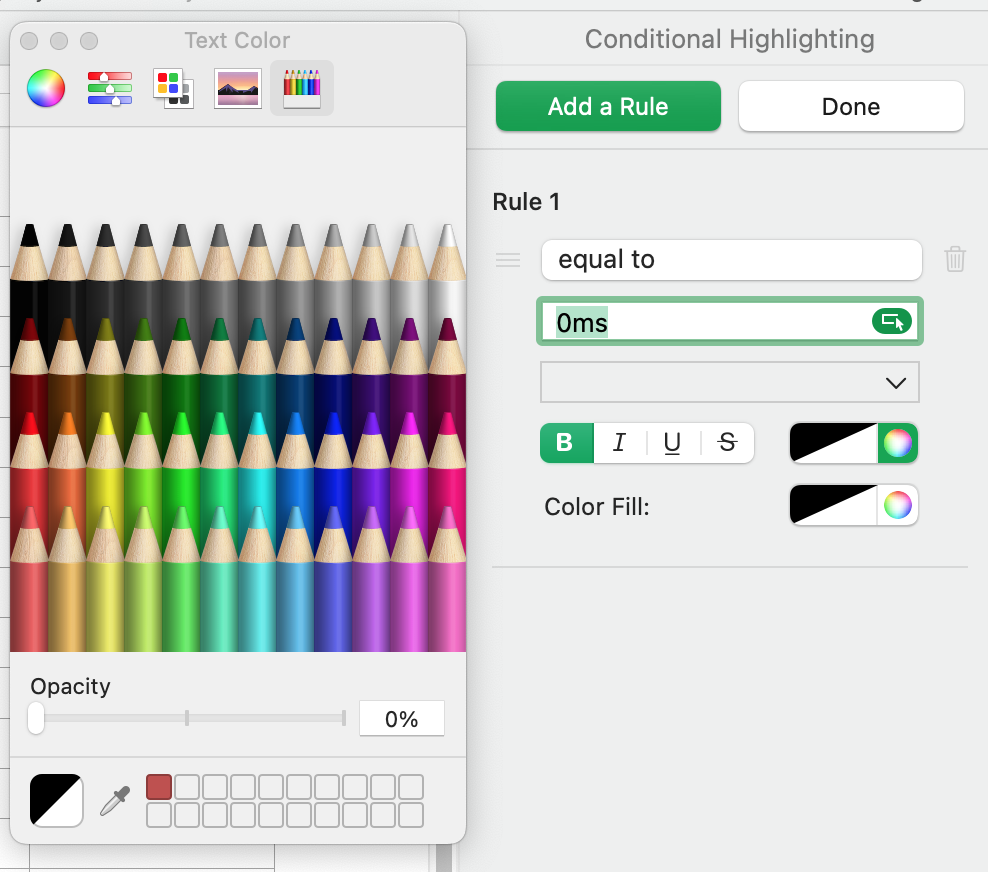Open the color wheel picker tab

tap(46, 88)
